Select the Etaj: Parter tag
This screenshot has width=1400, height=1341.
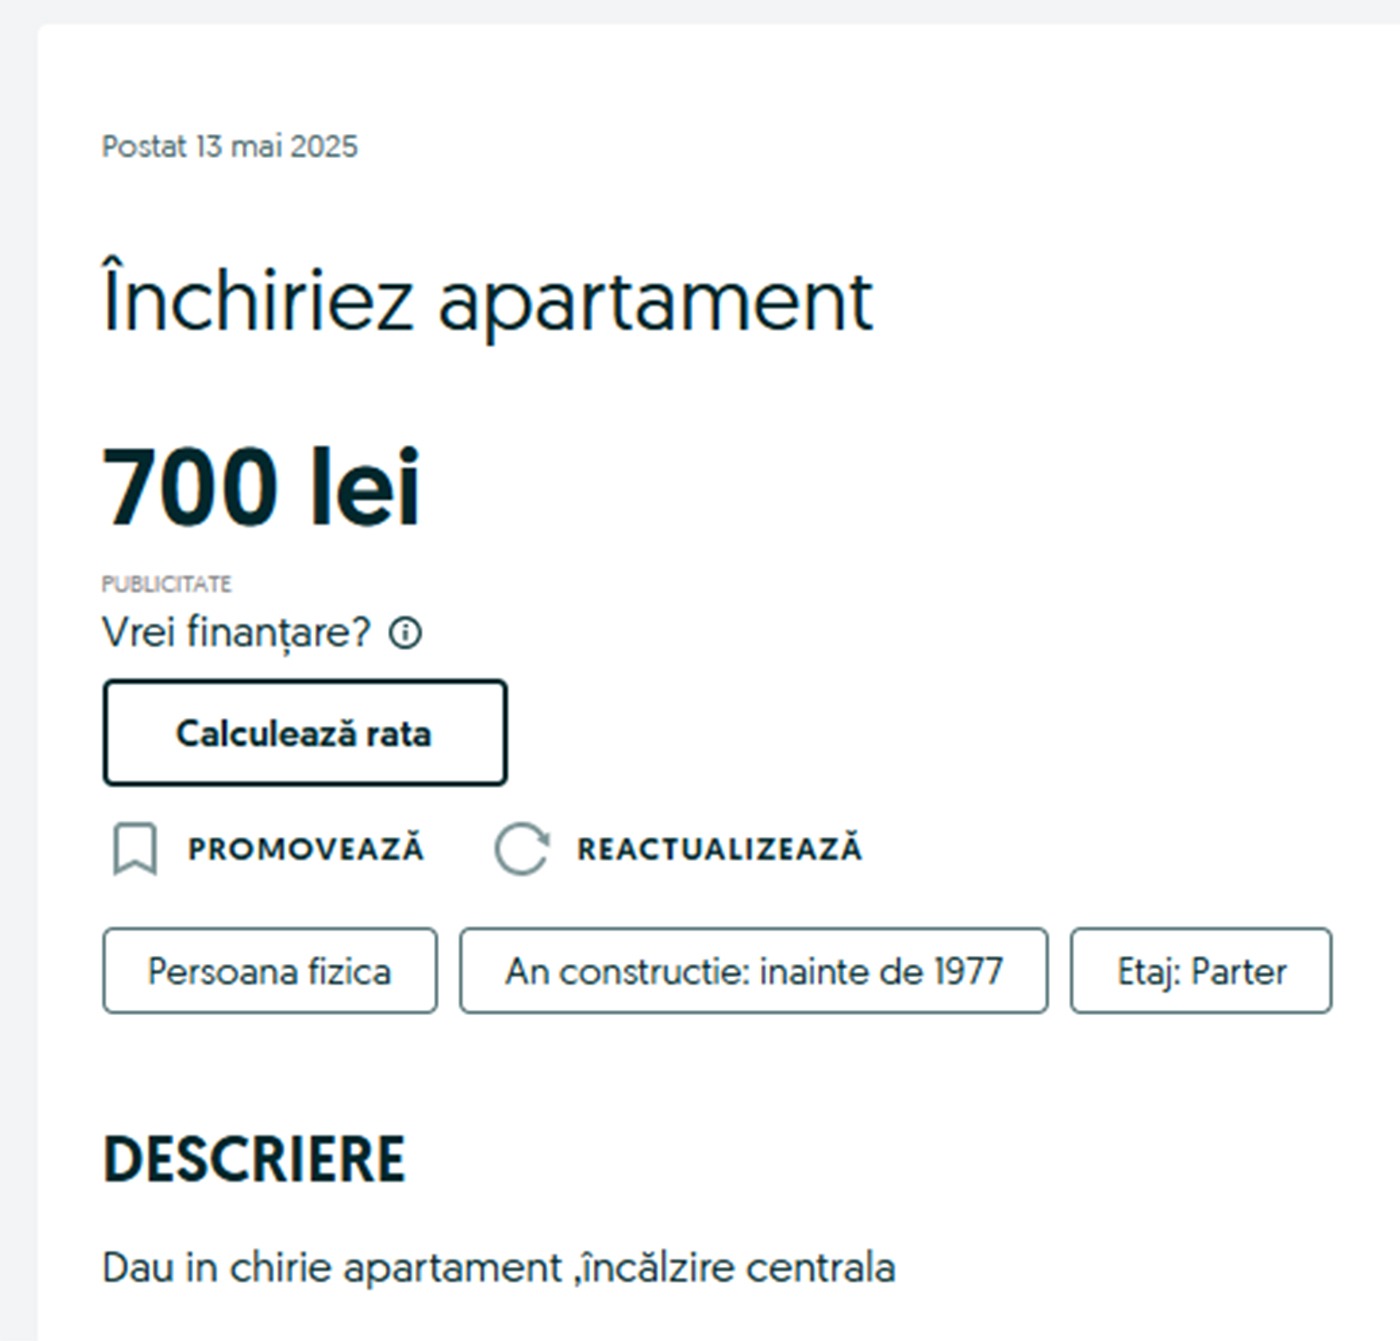[x=1200, y=971]
